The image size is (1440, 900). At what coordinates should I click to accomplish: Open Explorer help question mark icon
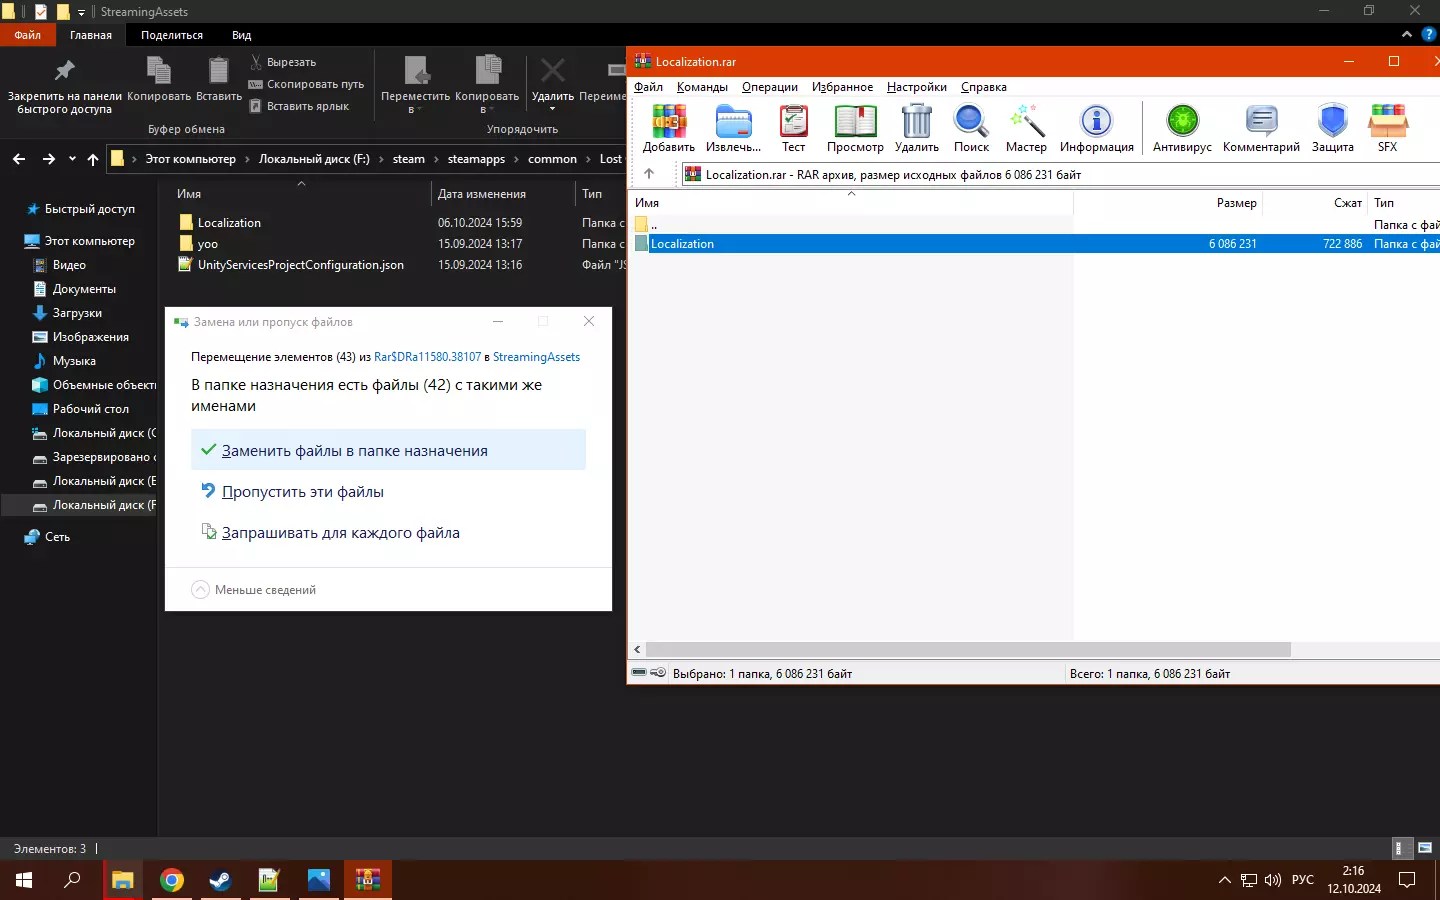coord(1428,34)
